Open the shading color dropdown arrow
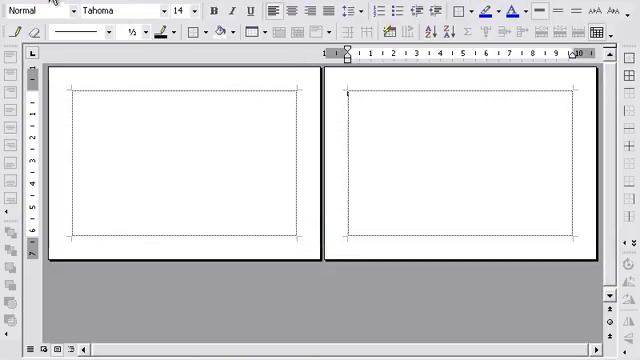This screenshot has width=640, height=360. (x=233, y=32)
